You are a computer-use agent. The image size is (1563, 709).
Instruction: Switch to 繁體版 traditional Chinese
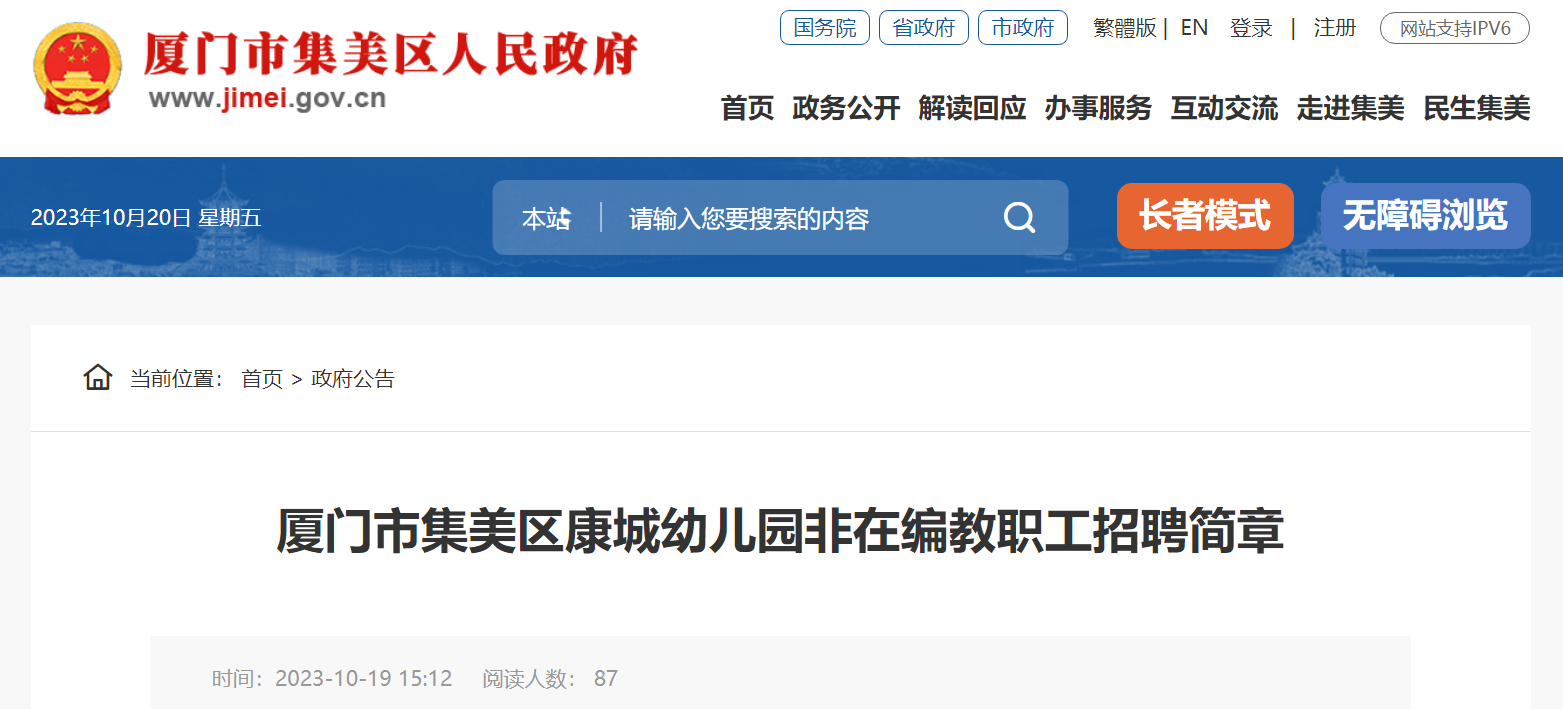[x=1124, y=28]
